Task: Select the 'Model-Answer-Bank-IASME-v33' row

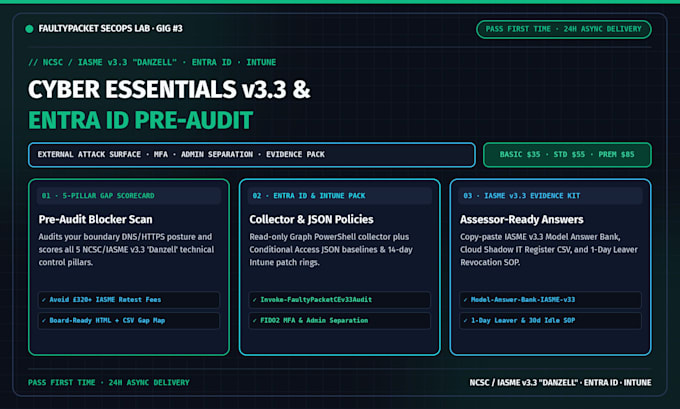Action: click(x=550, y=300)
